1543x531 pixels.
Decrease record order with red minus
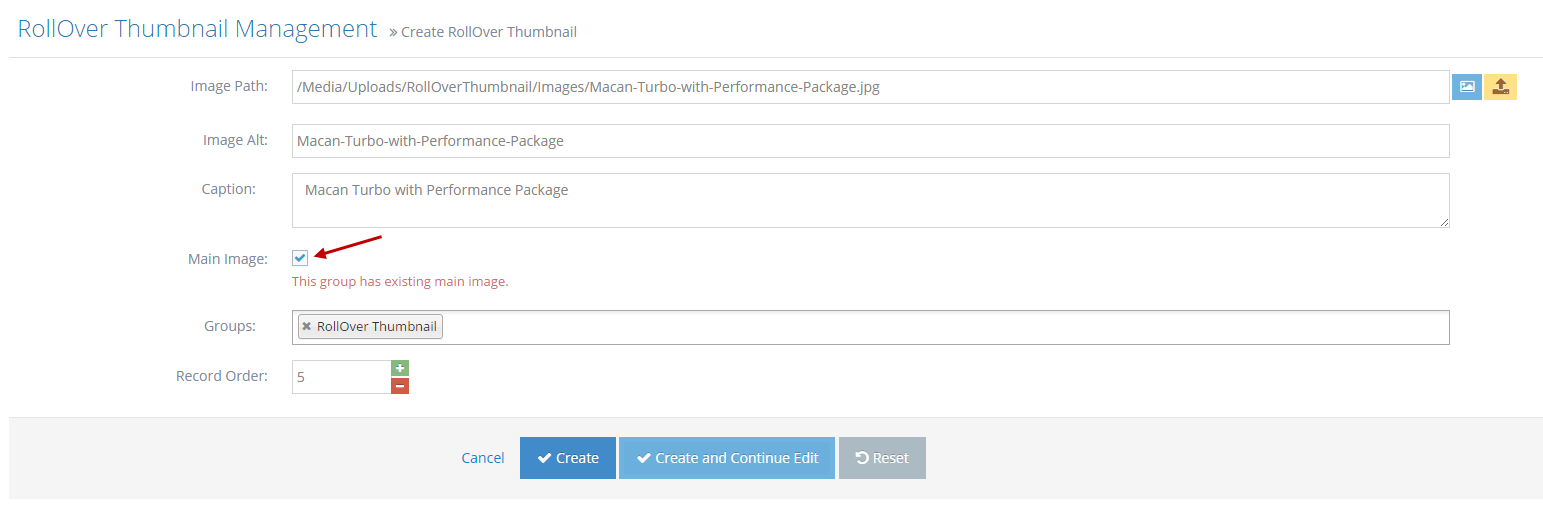pos(400,386)
